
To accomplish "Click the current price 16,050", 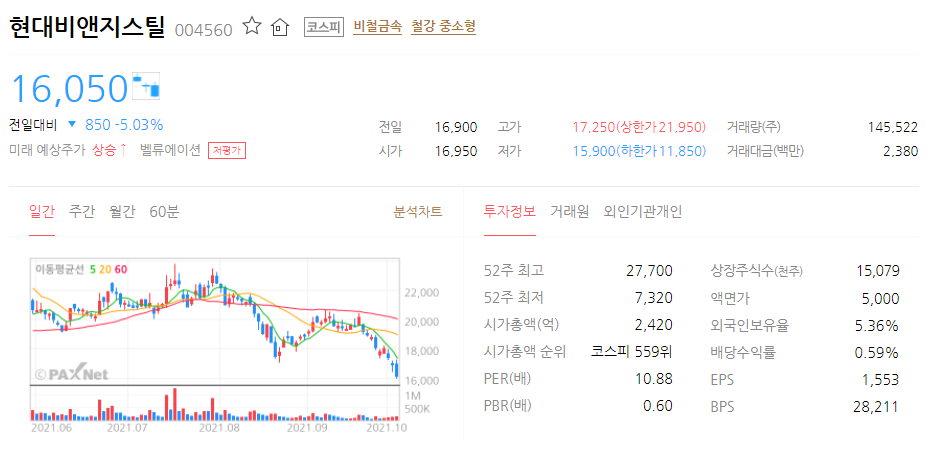I will (x=70, y=88).
